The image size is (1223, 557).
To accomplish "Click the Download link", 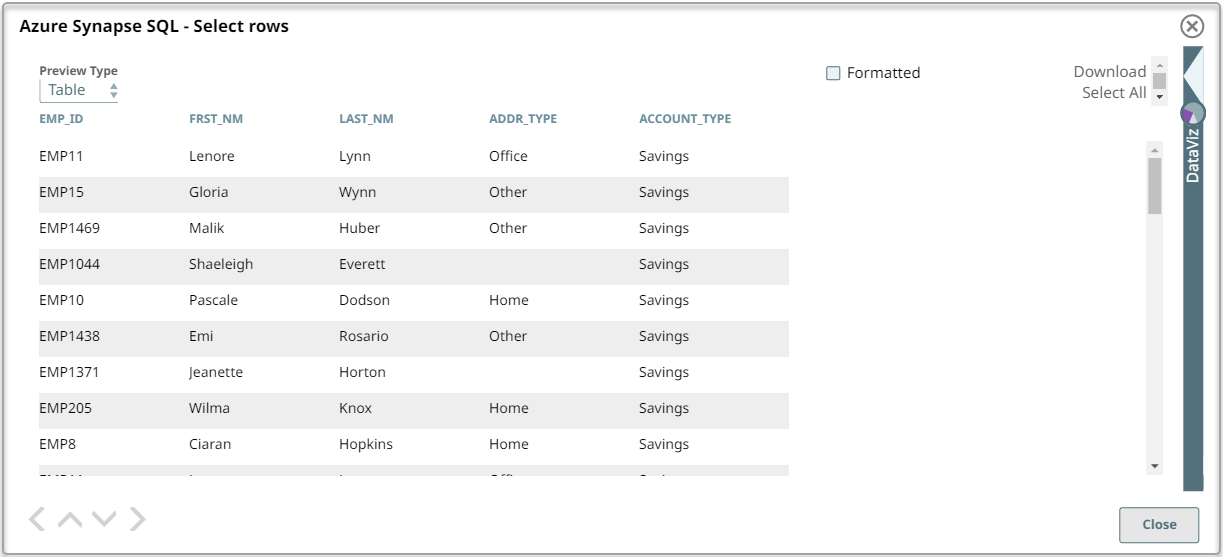I will (1110, 71).
